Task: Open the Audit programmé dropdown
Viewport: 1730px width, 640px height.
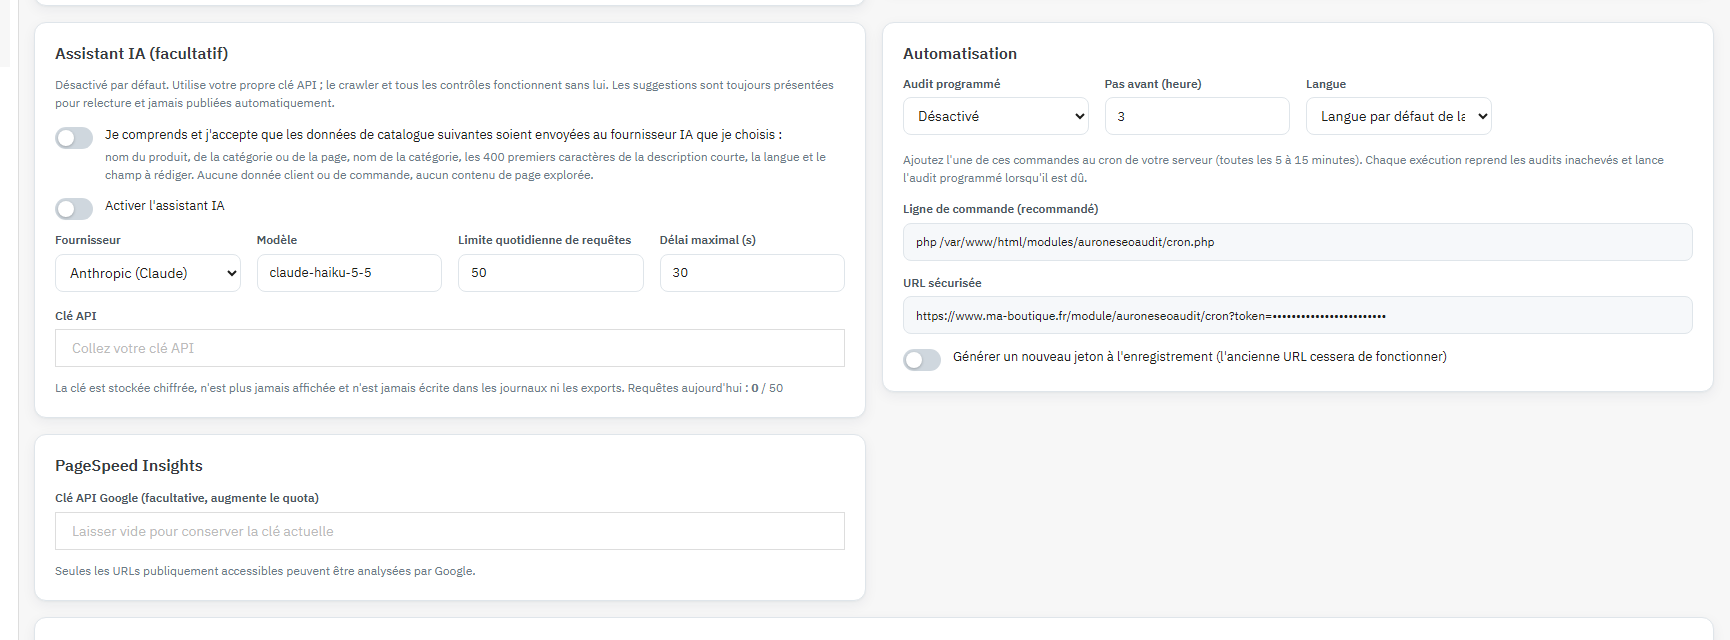Action: (x=996, y=116)
